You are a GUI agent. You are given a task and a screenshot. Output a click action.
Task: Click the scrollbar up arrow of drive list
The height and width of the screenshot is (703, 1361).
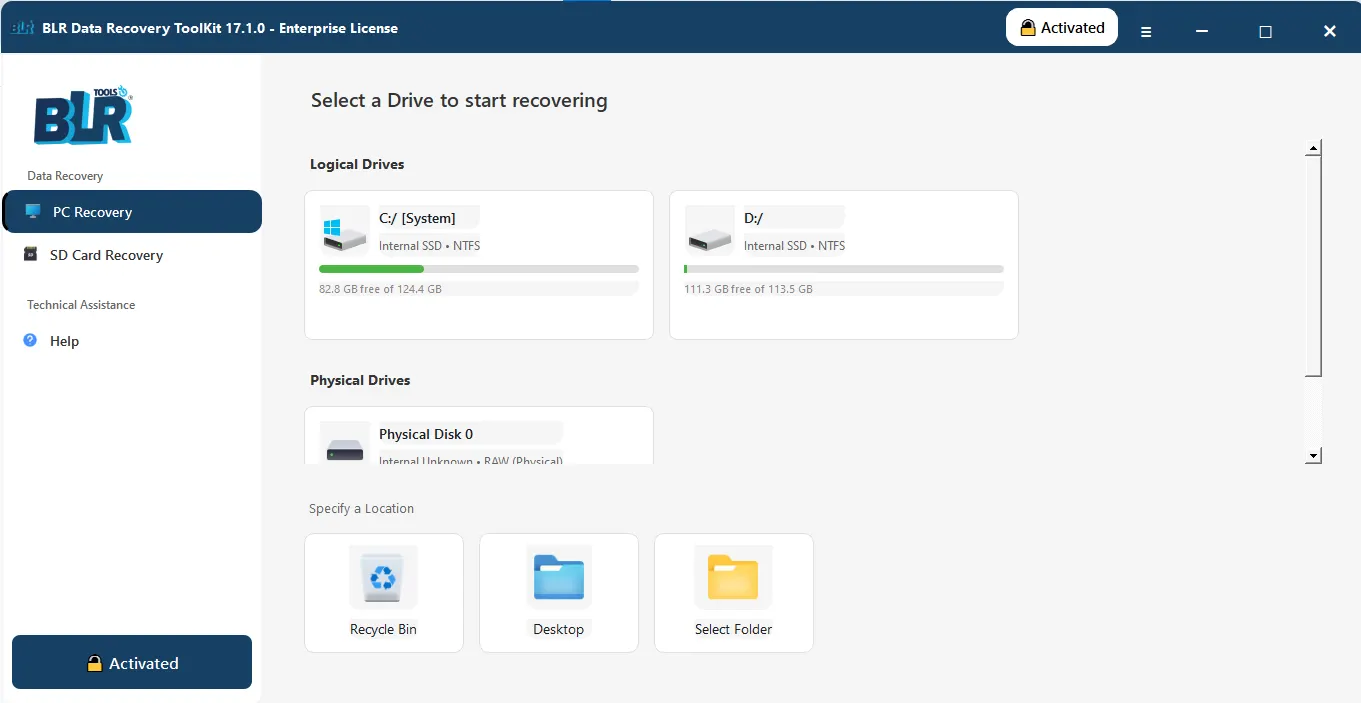(1314, 149)
